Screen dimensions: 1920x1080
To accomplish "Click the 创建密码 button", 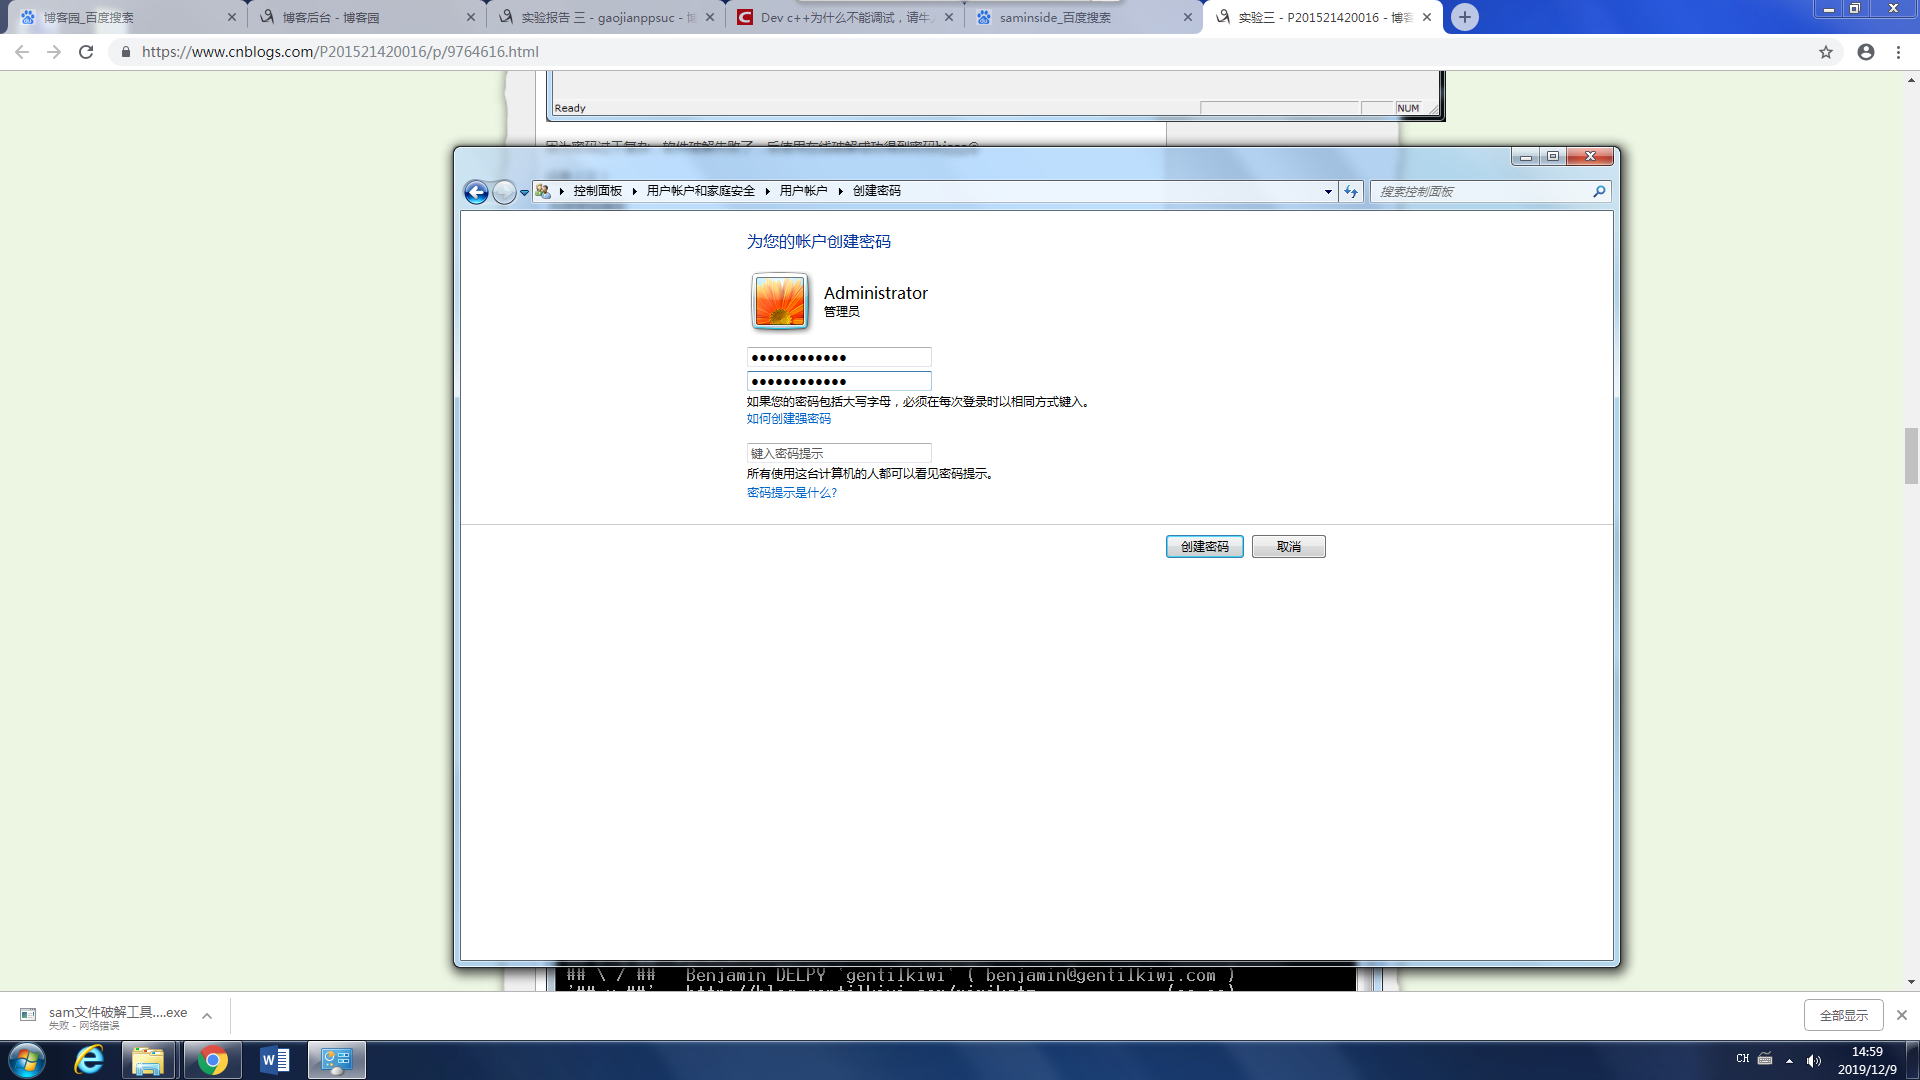I will (x=1204, y=547).
